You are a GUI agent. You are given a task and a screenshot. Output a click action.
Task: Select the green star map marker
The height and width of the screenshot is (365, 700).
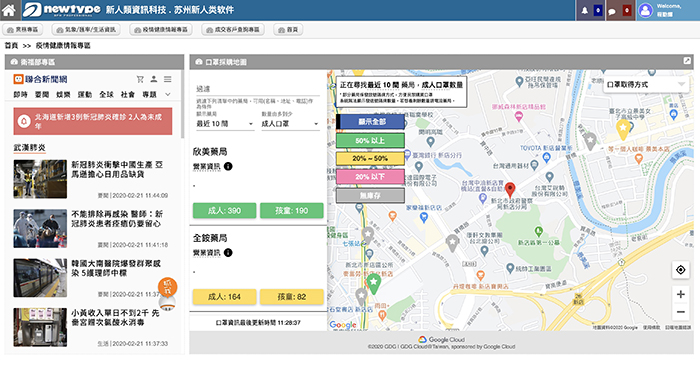pos(374,283)
